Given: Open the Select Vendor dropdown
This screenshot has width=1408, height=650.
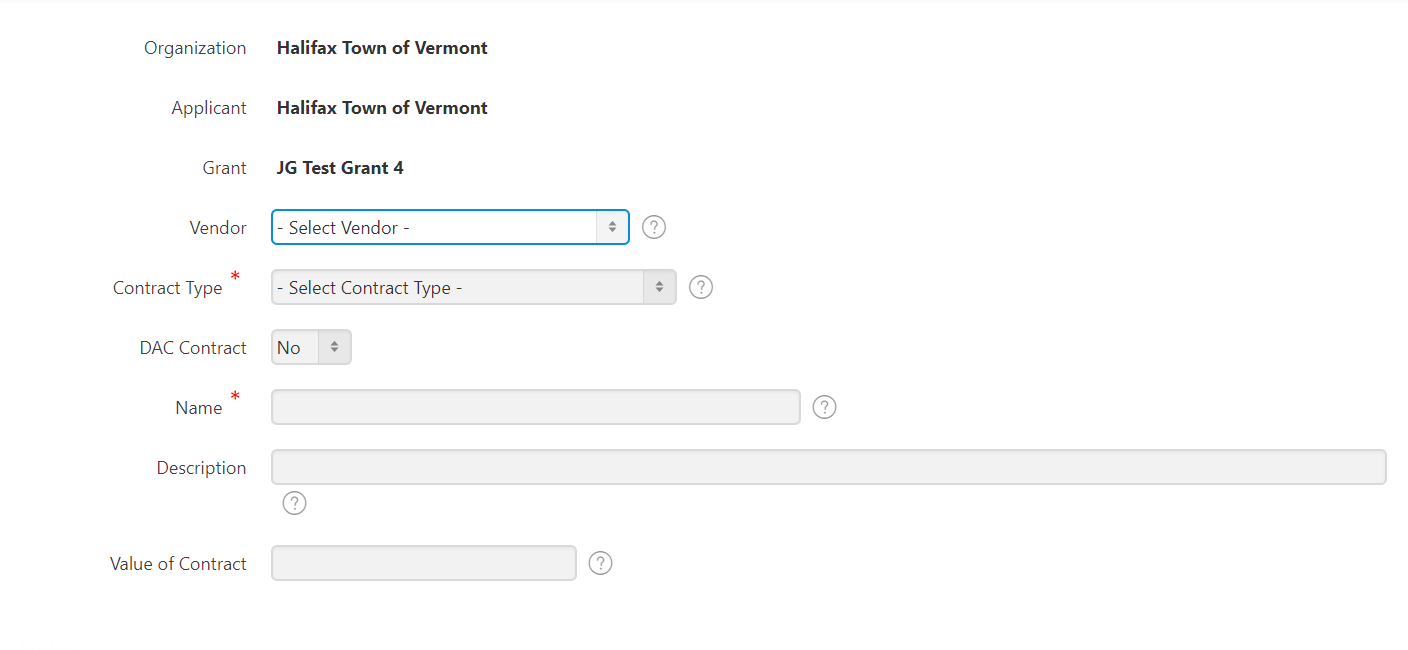Looking at the screenshot, I should click(450, 227).
